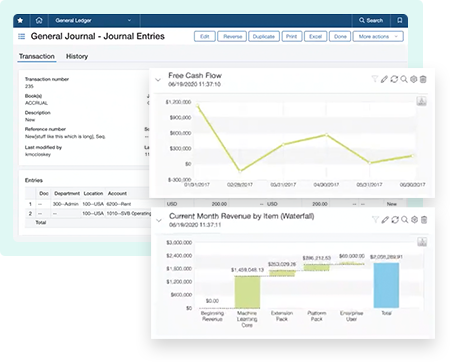Go to home via house icon

click(39, 21)
